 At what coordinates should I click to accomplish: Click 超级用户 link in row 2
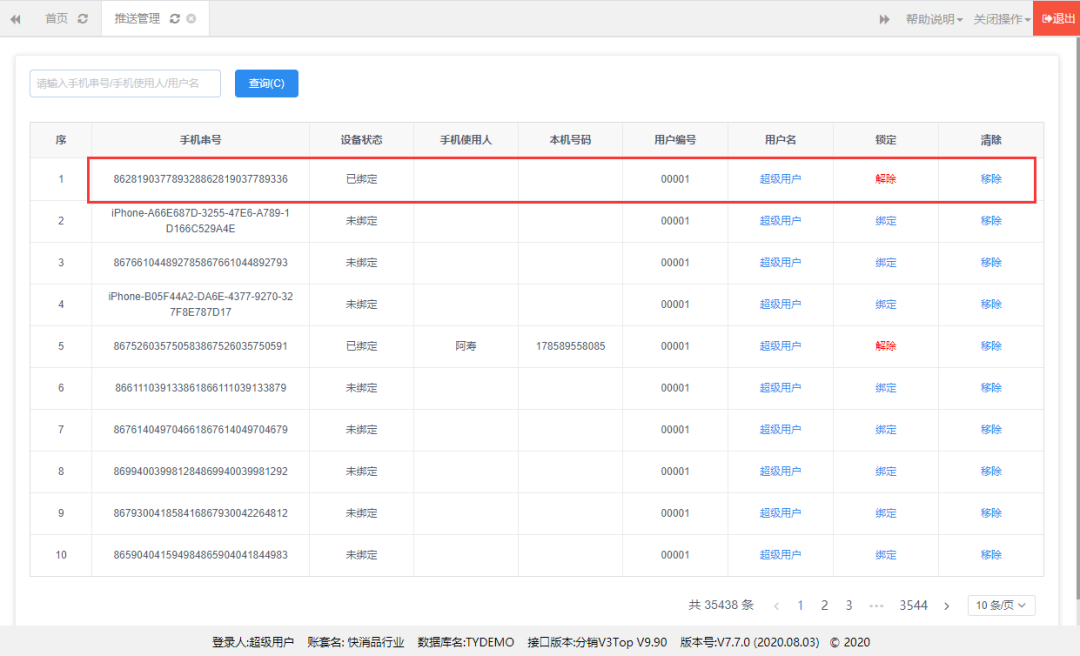(x=780, y=221)
